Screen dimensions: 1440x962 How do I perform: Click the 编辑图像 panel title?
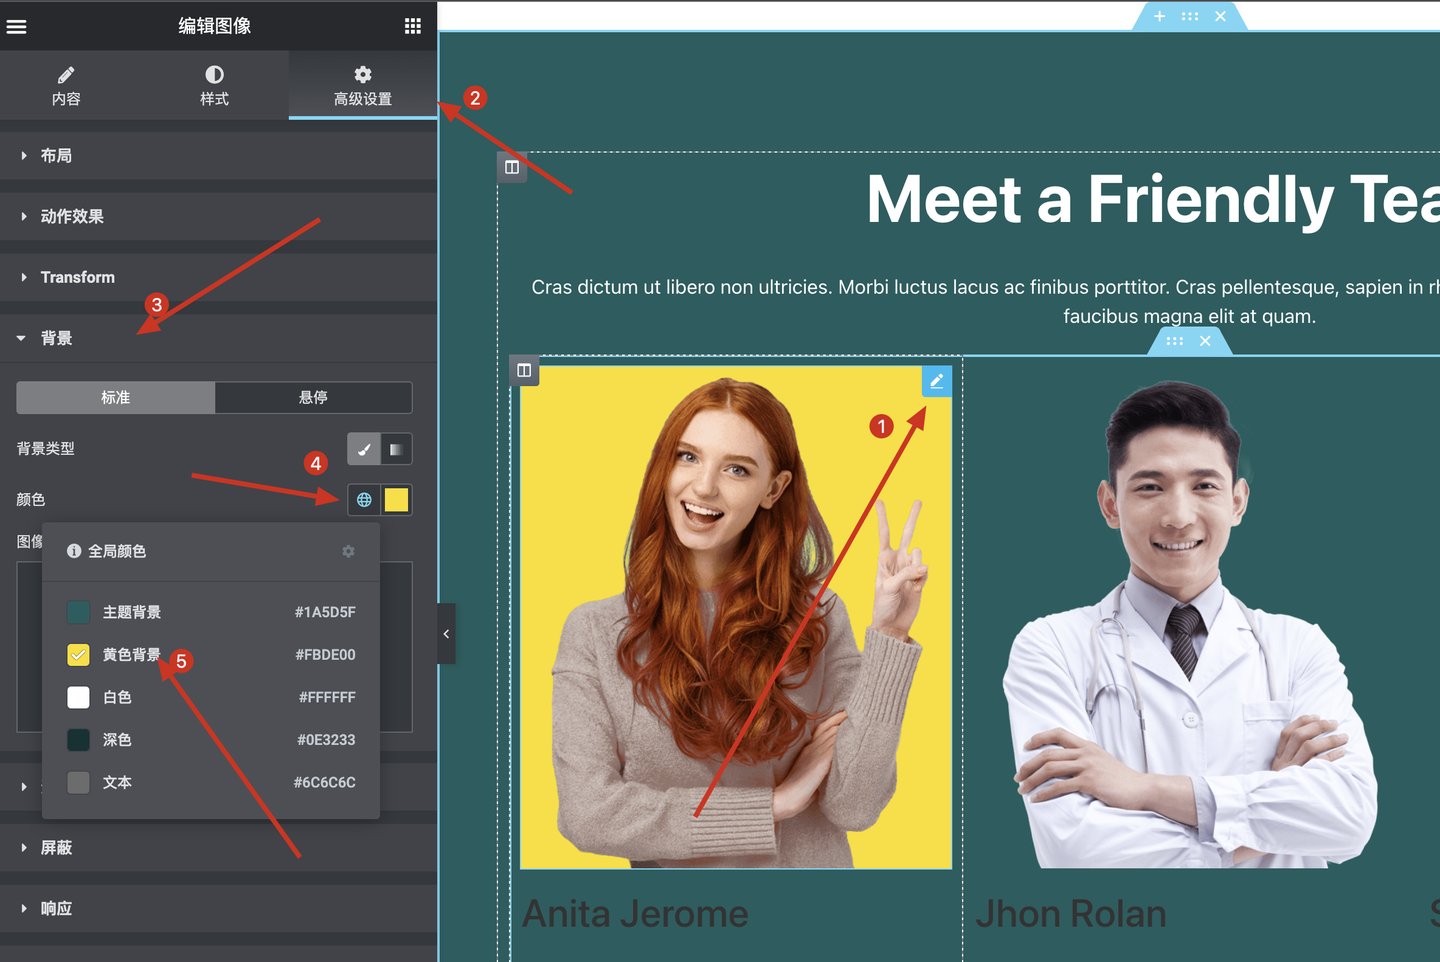click(215, 26)
